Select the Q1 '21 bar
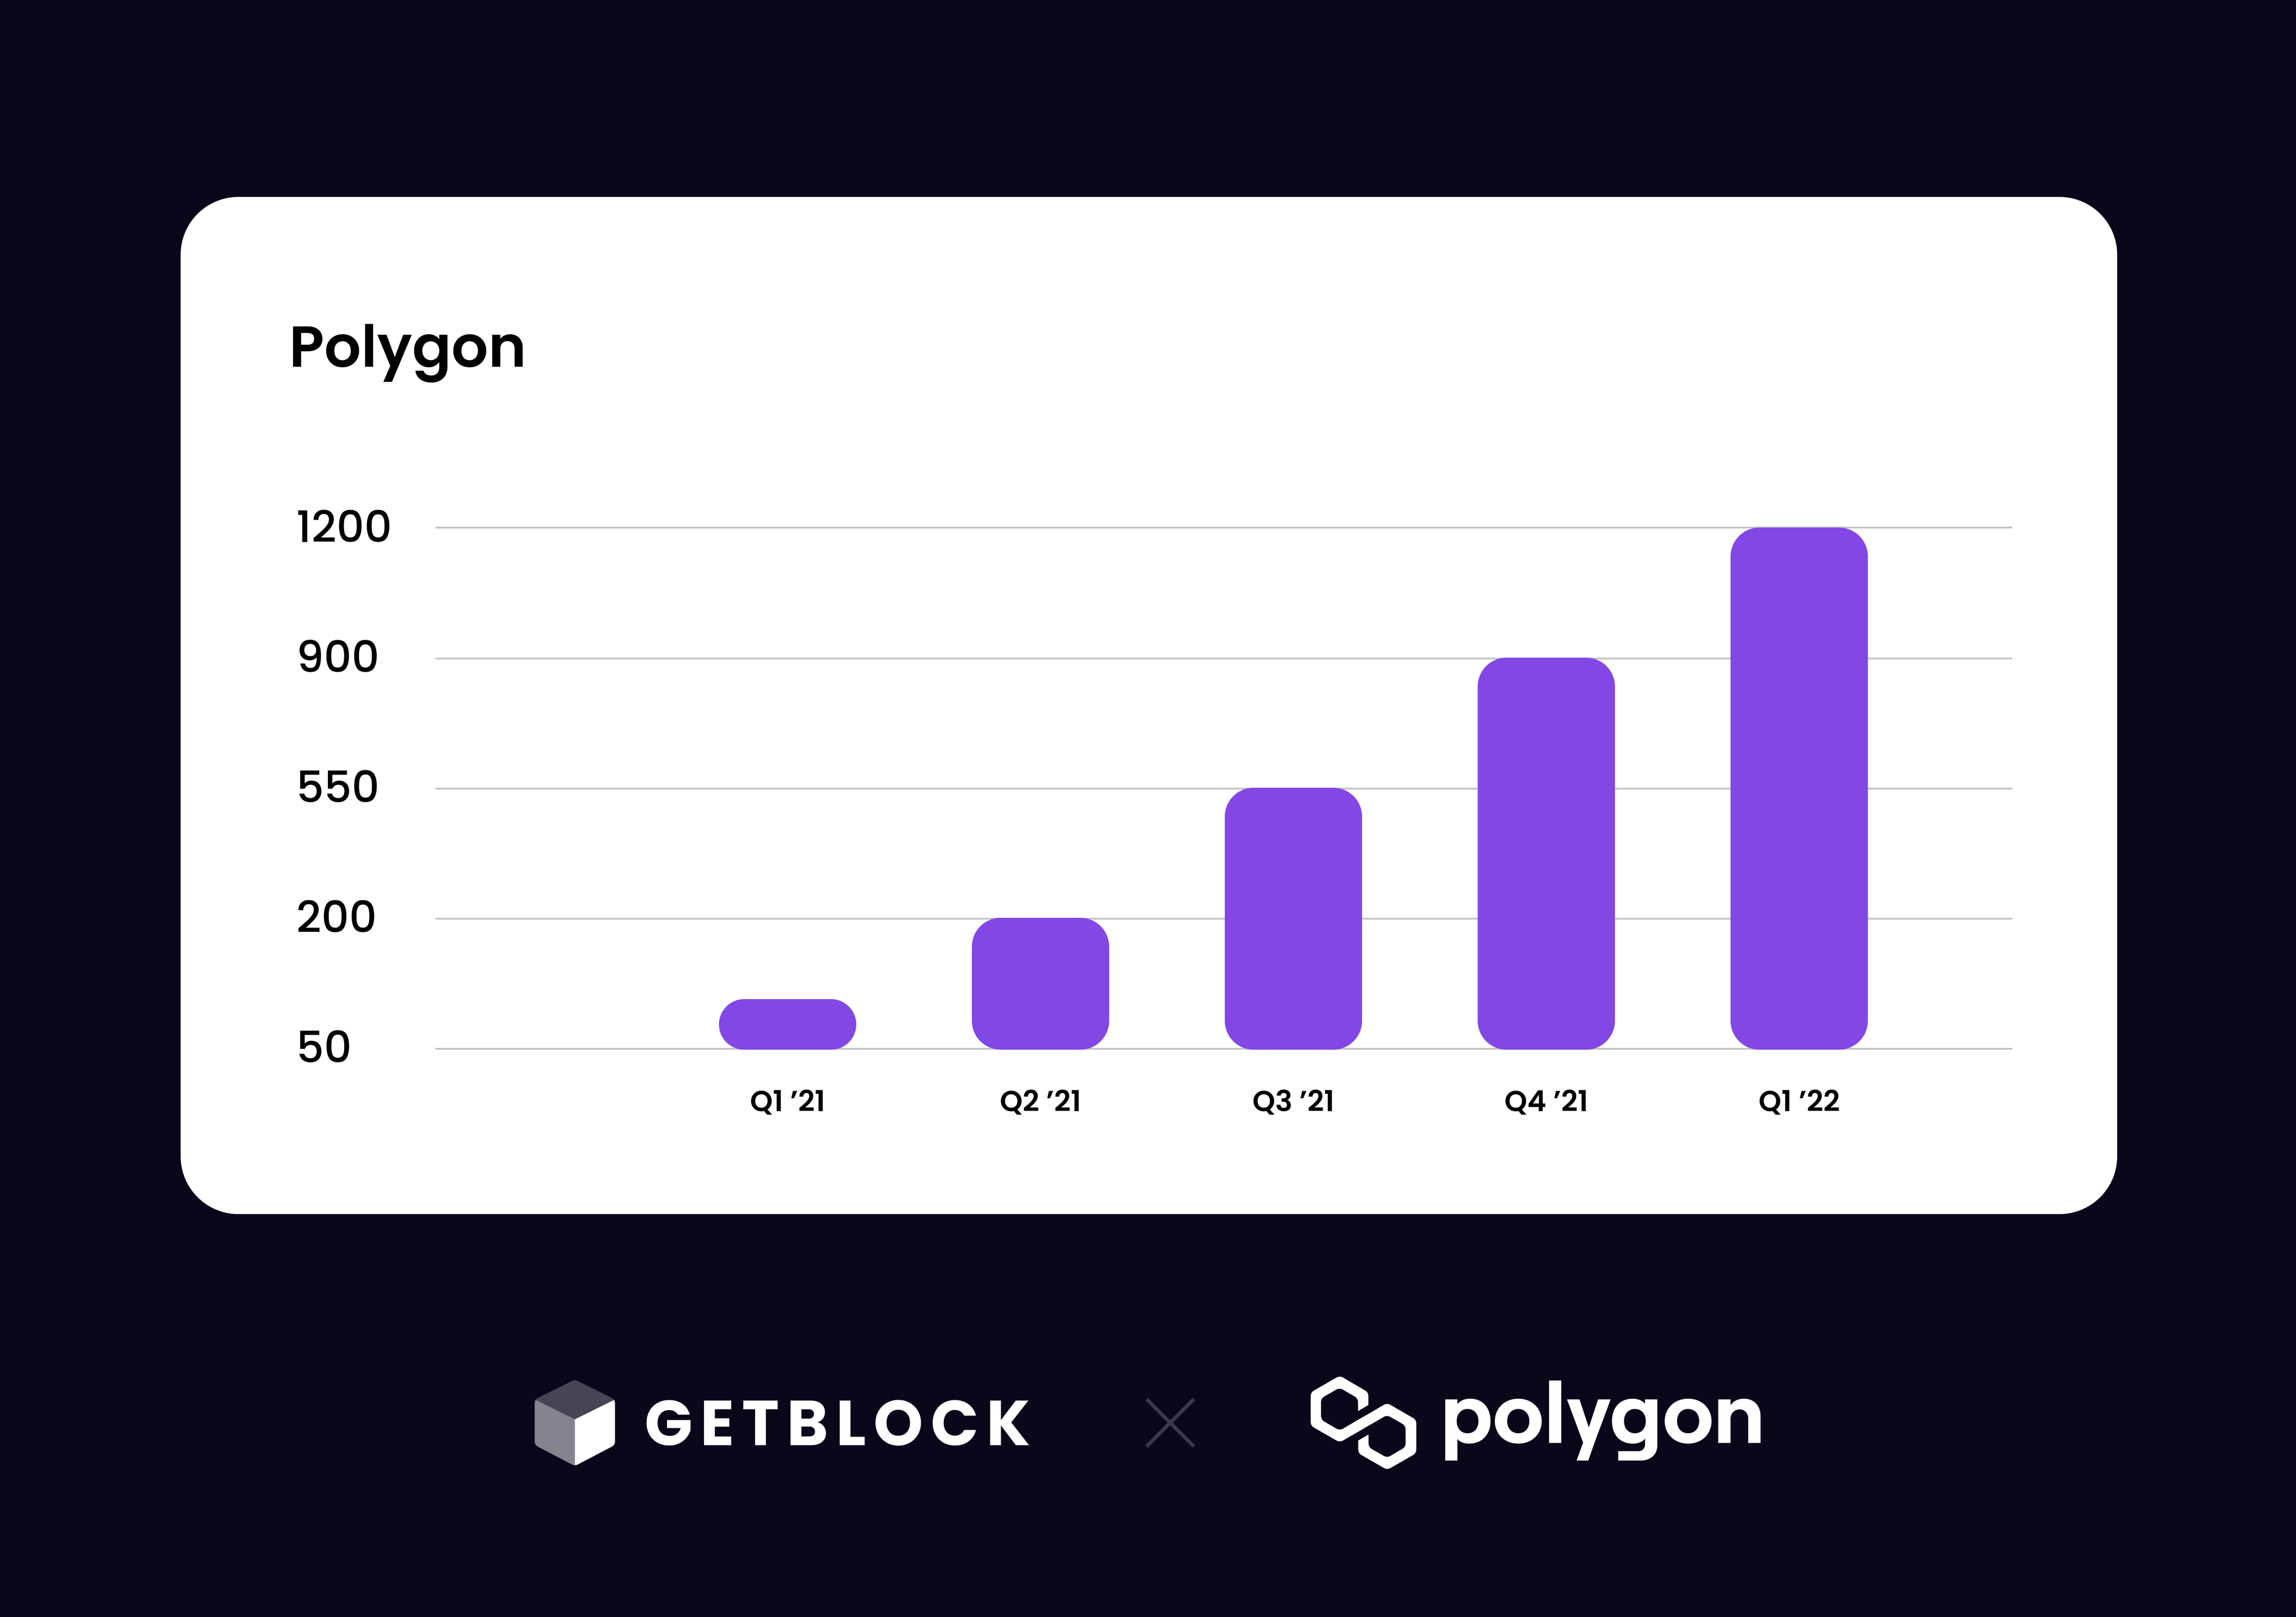Screen dimensions: 2296x1617 tap(787, 1024)
